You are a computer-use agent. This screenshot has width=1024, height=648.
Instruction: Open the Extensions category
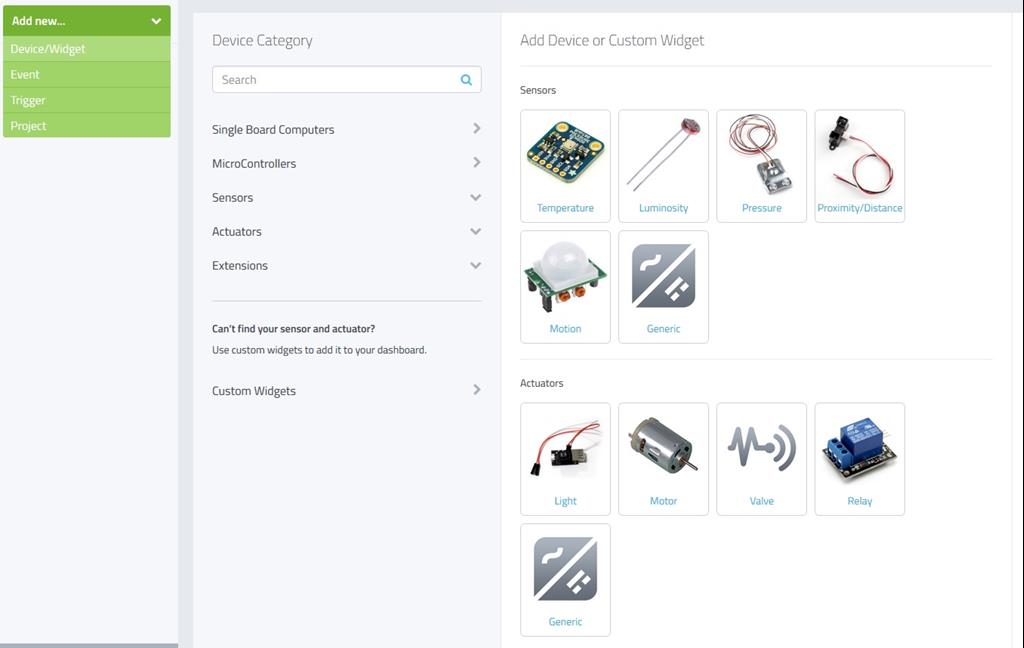coord(346,265)
